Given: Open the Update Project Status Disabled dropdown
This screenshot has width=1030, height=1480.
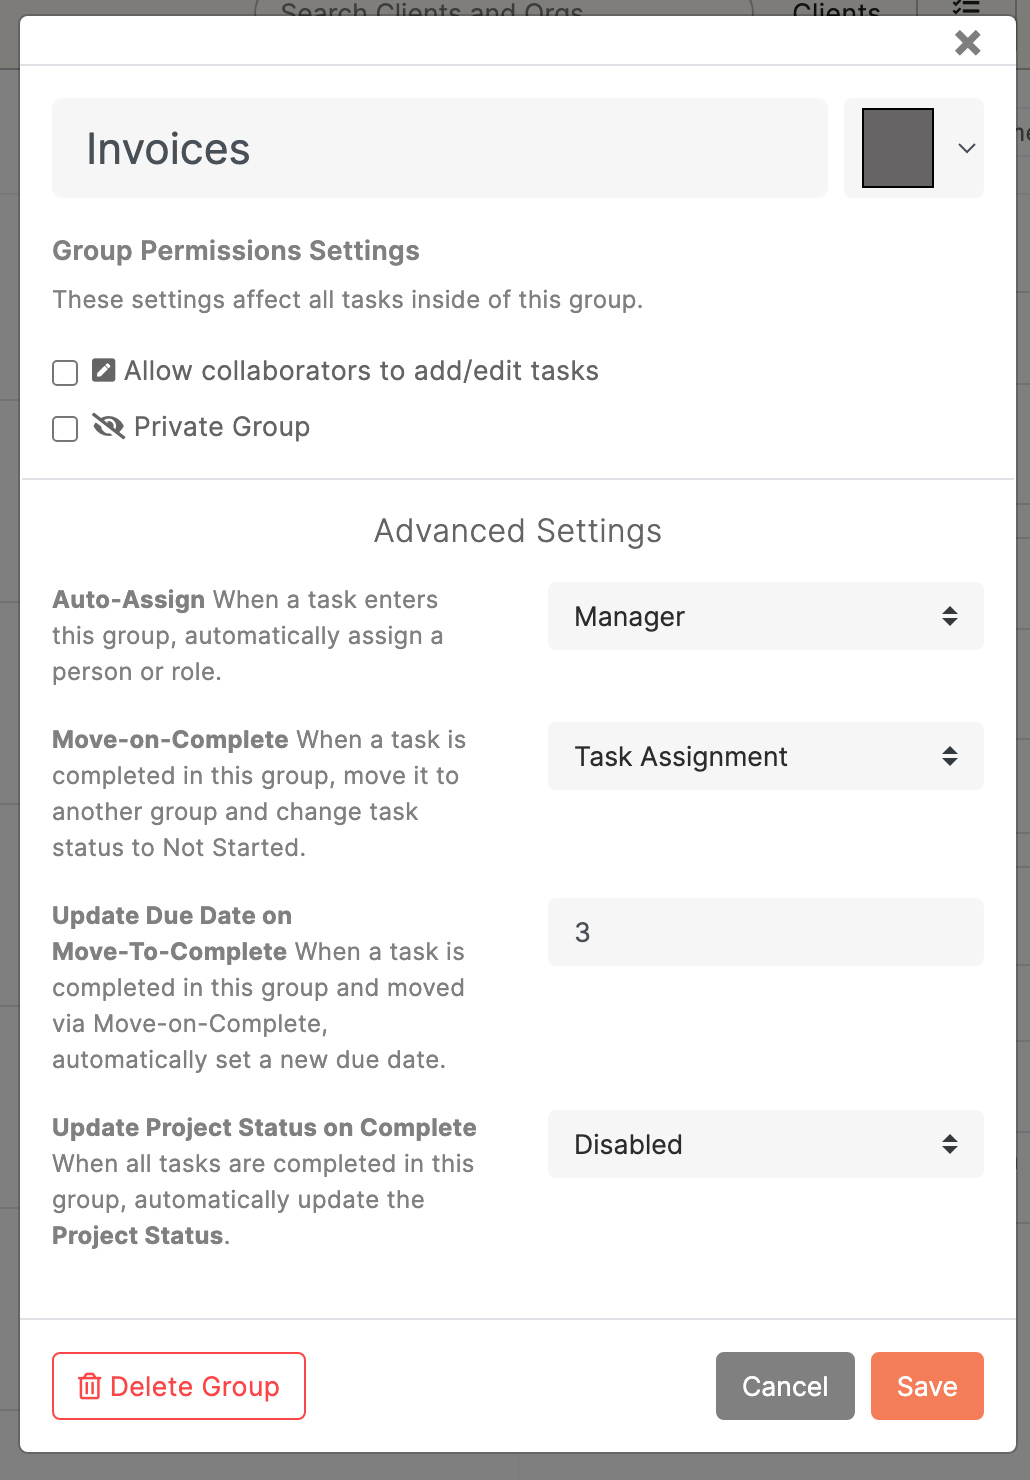Looking at the screenshot, I should 766,1144.
